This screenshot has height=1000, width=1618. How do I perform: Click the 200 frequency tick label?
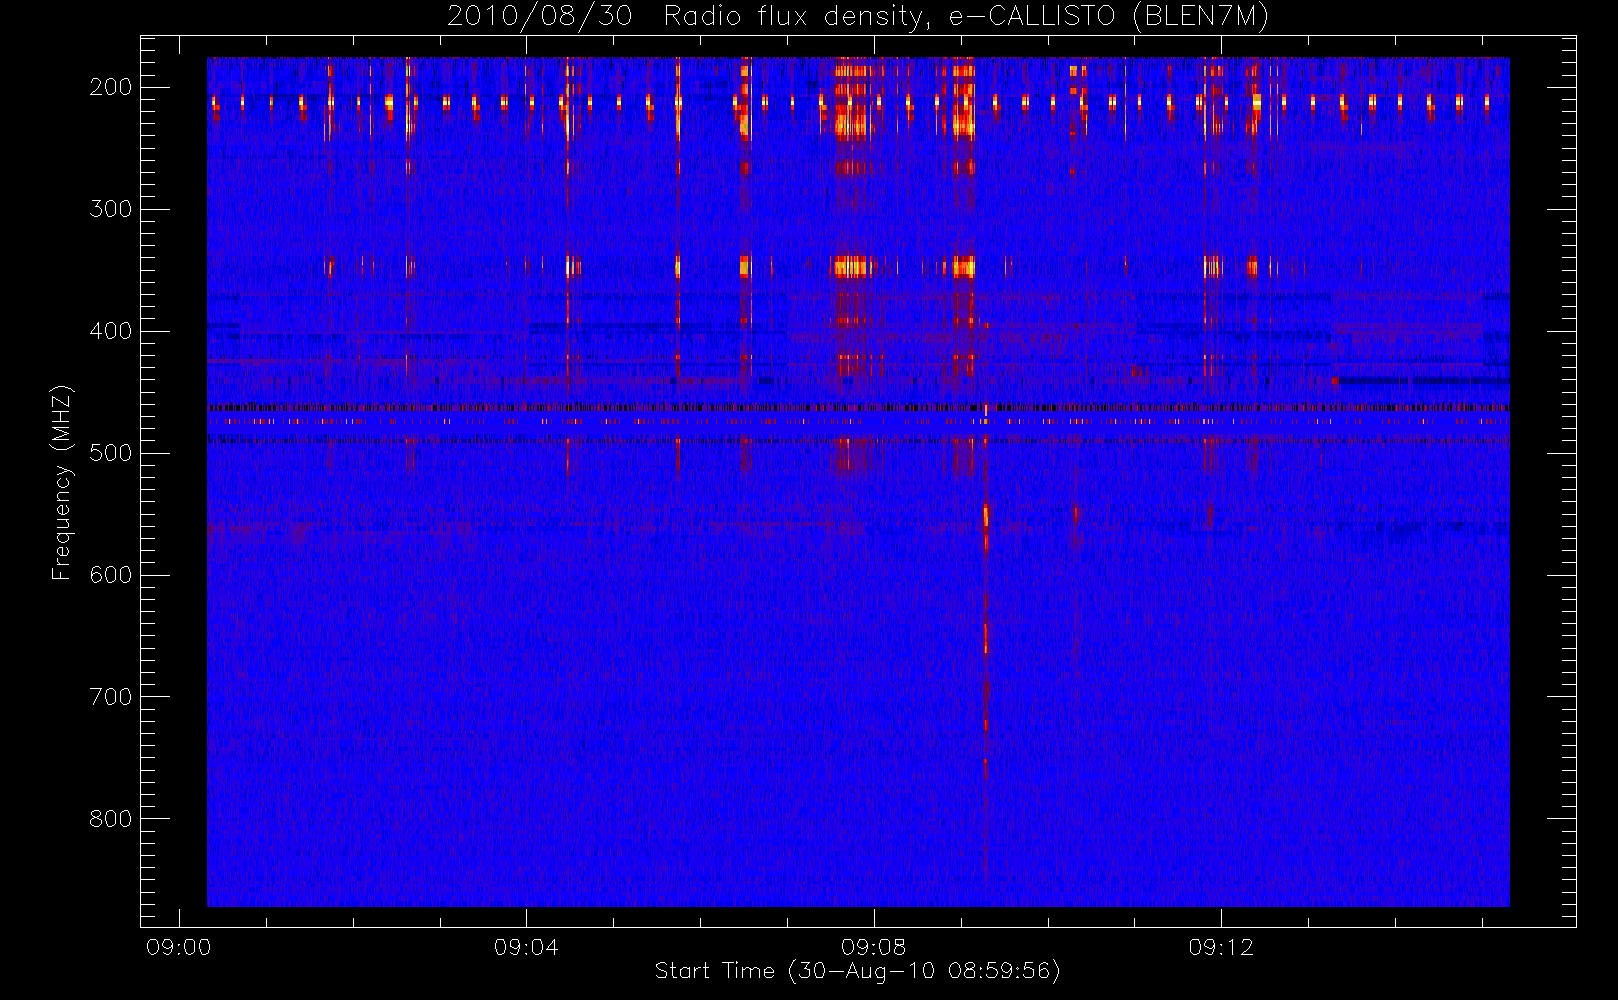[111, 87]
